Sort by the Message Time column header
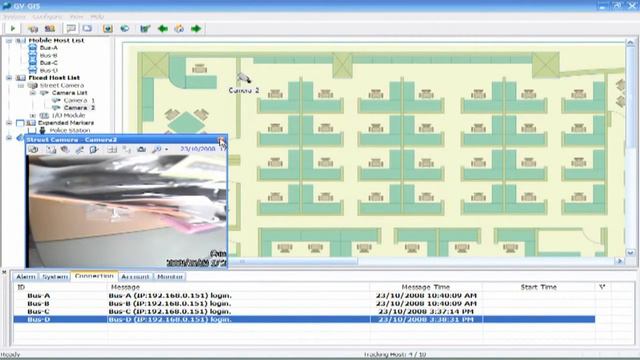Screen dimensions: 640x360 click(426, 287)
